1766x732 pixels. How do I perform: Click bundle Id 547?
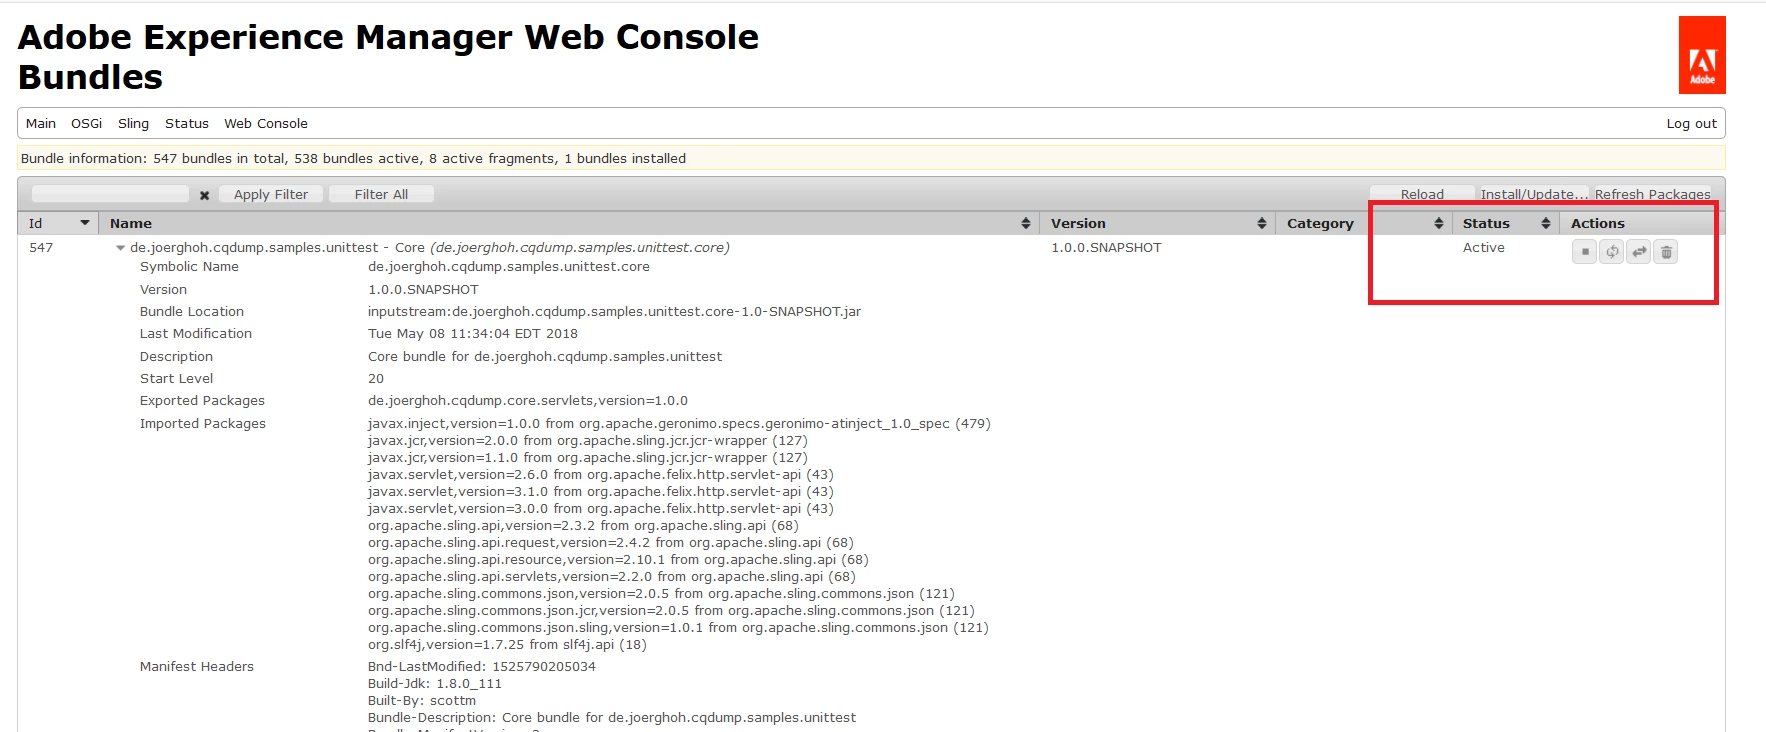[x=41, y=247]
